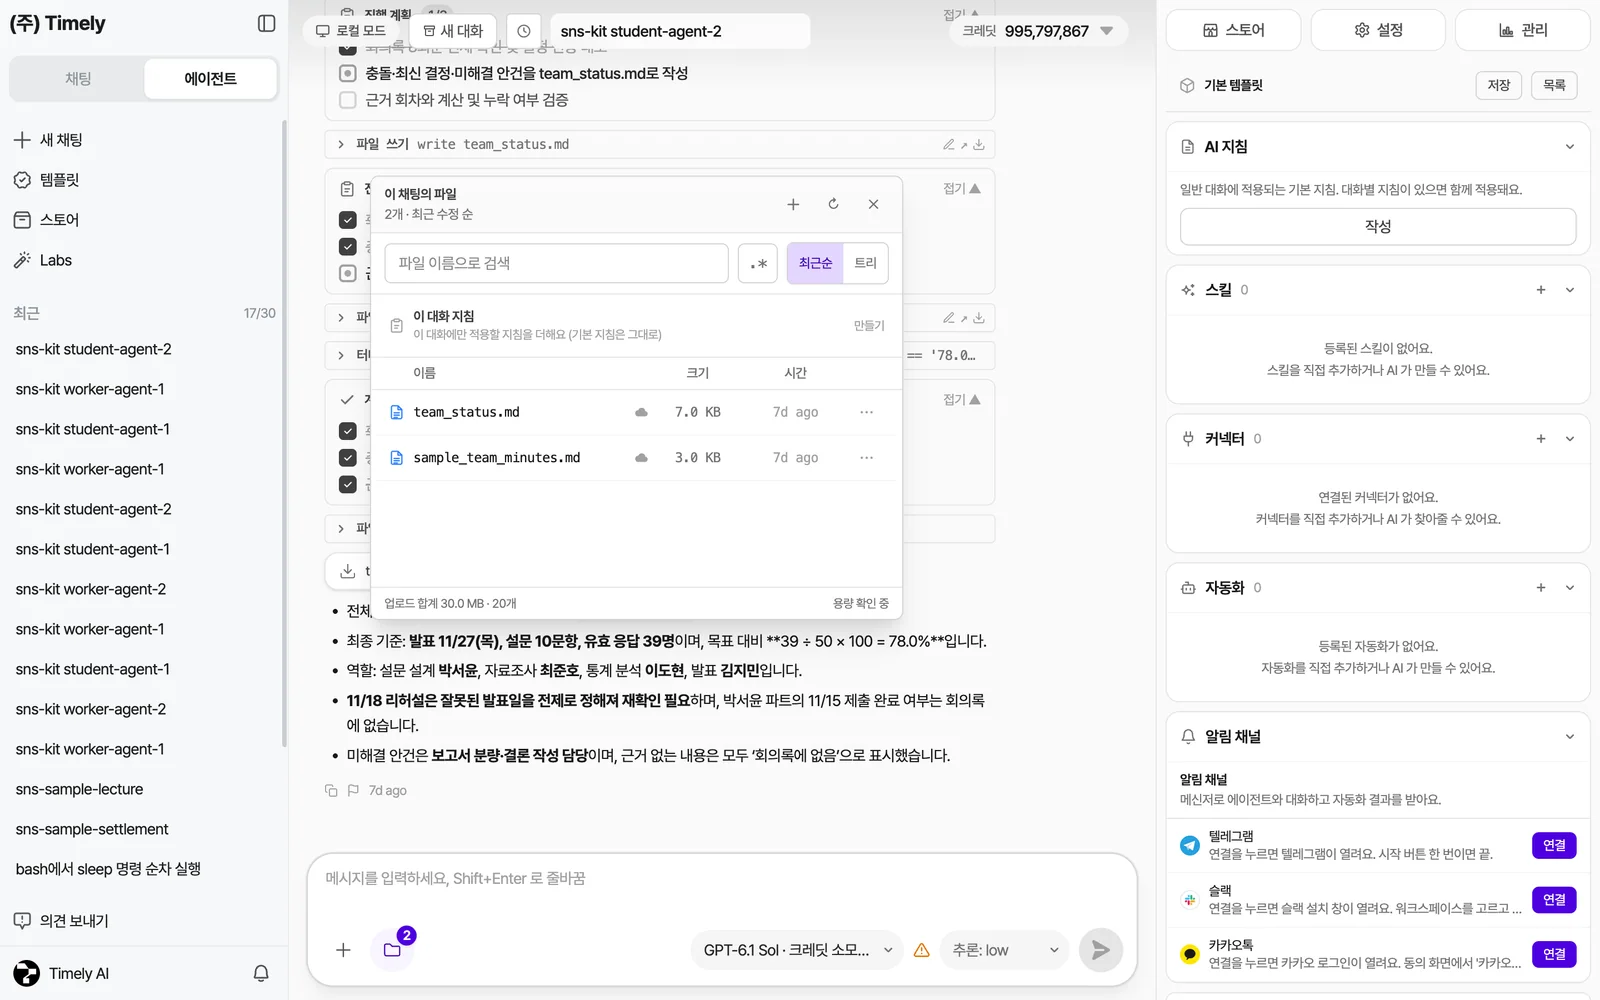Click the warning triangle icon near model selector
1600x1000 pixels.
[x=922, y=950]
